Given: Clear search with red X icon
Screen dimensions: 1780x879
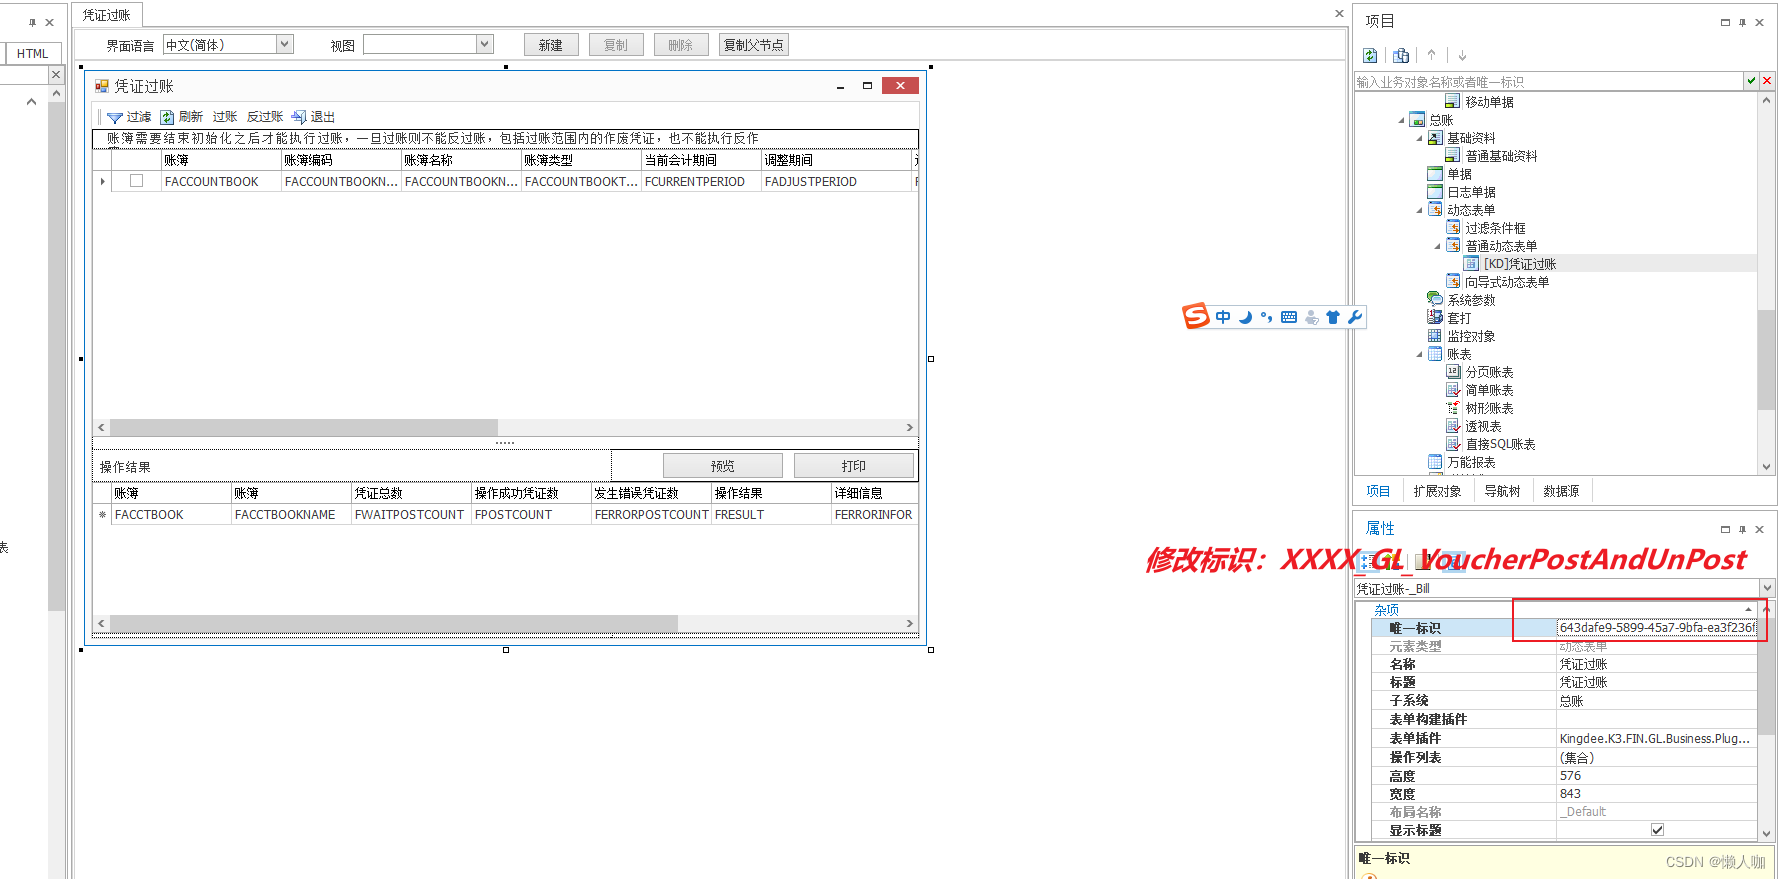Looking at the screenshot, I should pyautogui.click(x=1766, y=81).
